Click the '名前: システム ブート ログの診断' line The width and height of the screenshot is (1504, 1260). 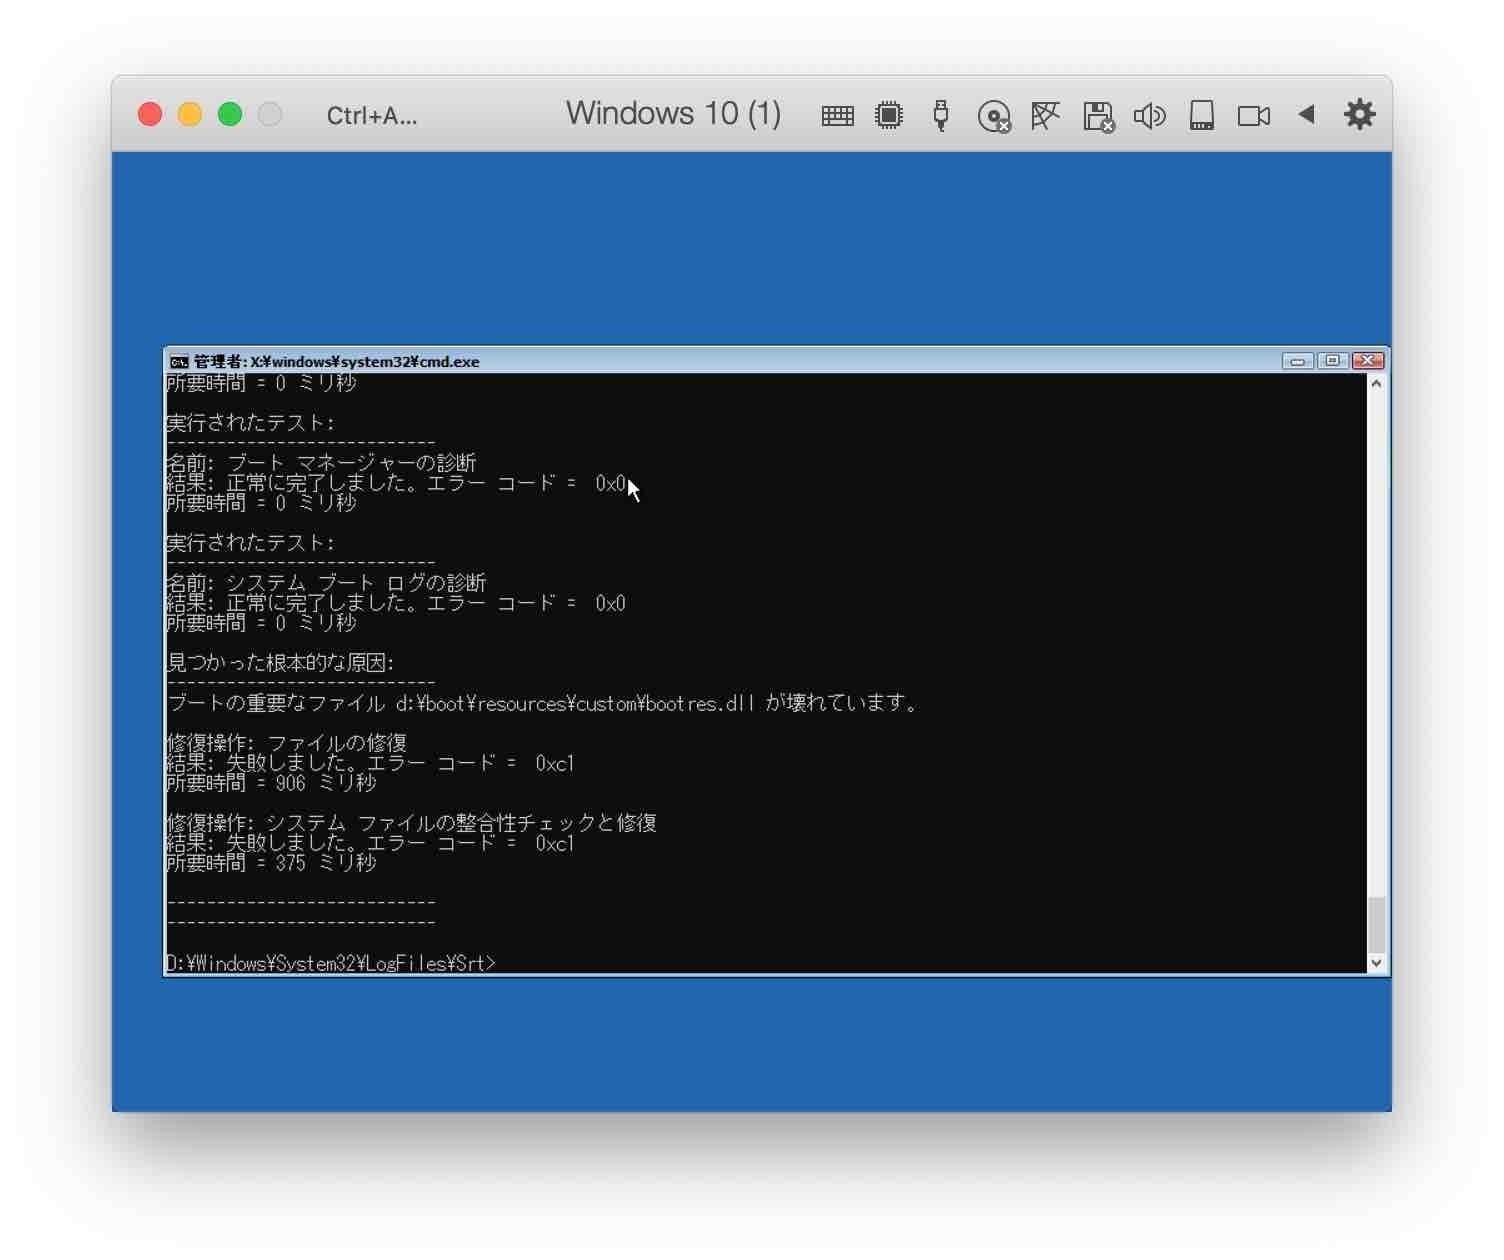326,583
